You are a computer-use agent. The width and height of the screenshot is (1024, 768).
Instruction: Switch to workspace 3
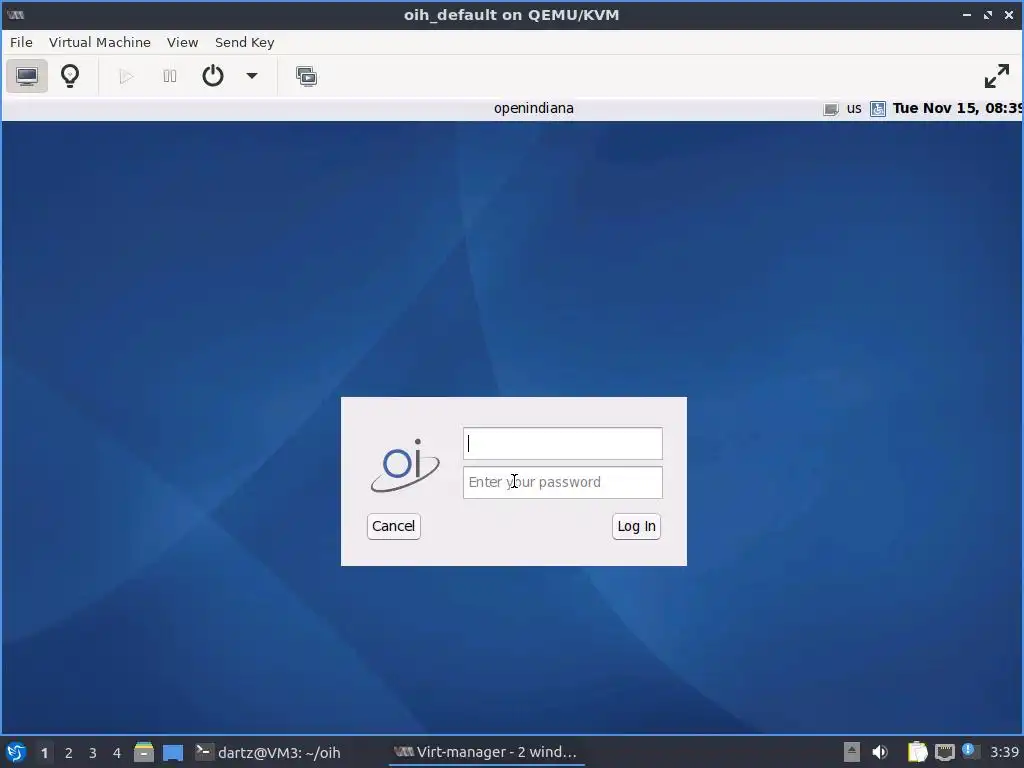pos(93,752)
